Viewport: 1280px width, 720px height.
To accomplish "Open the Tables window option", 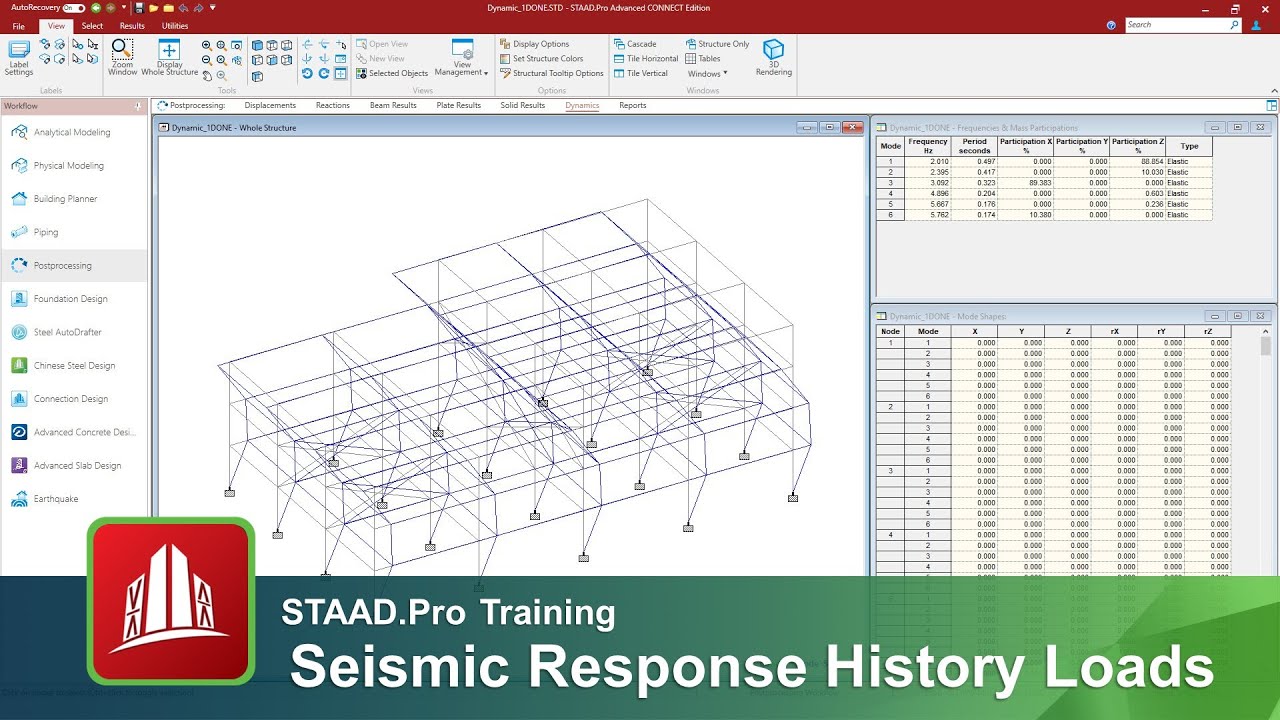I will click(x=703, y=58).
